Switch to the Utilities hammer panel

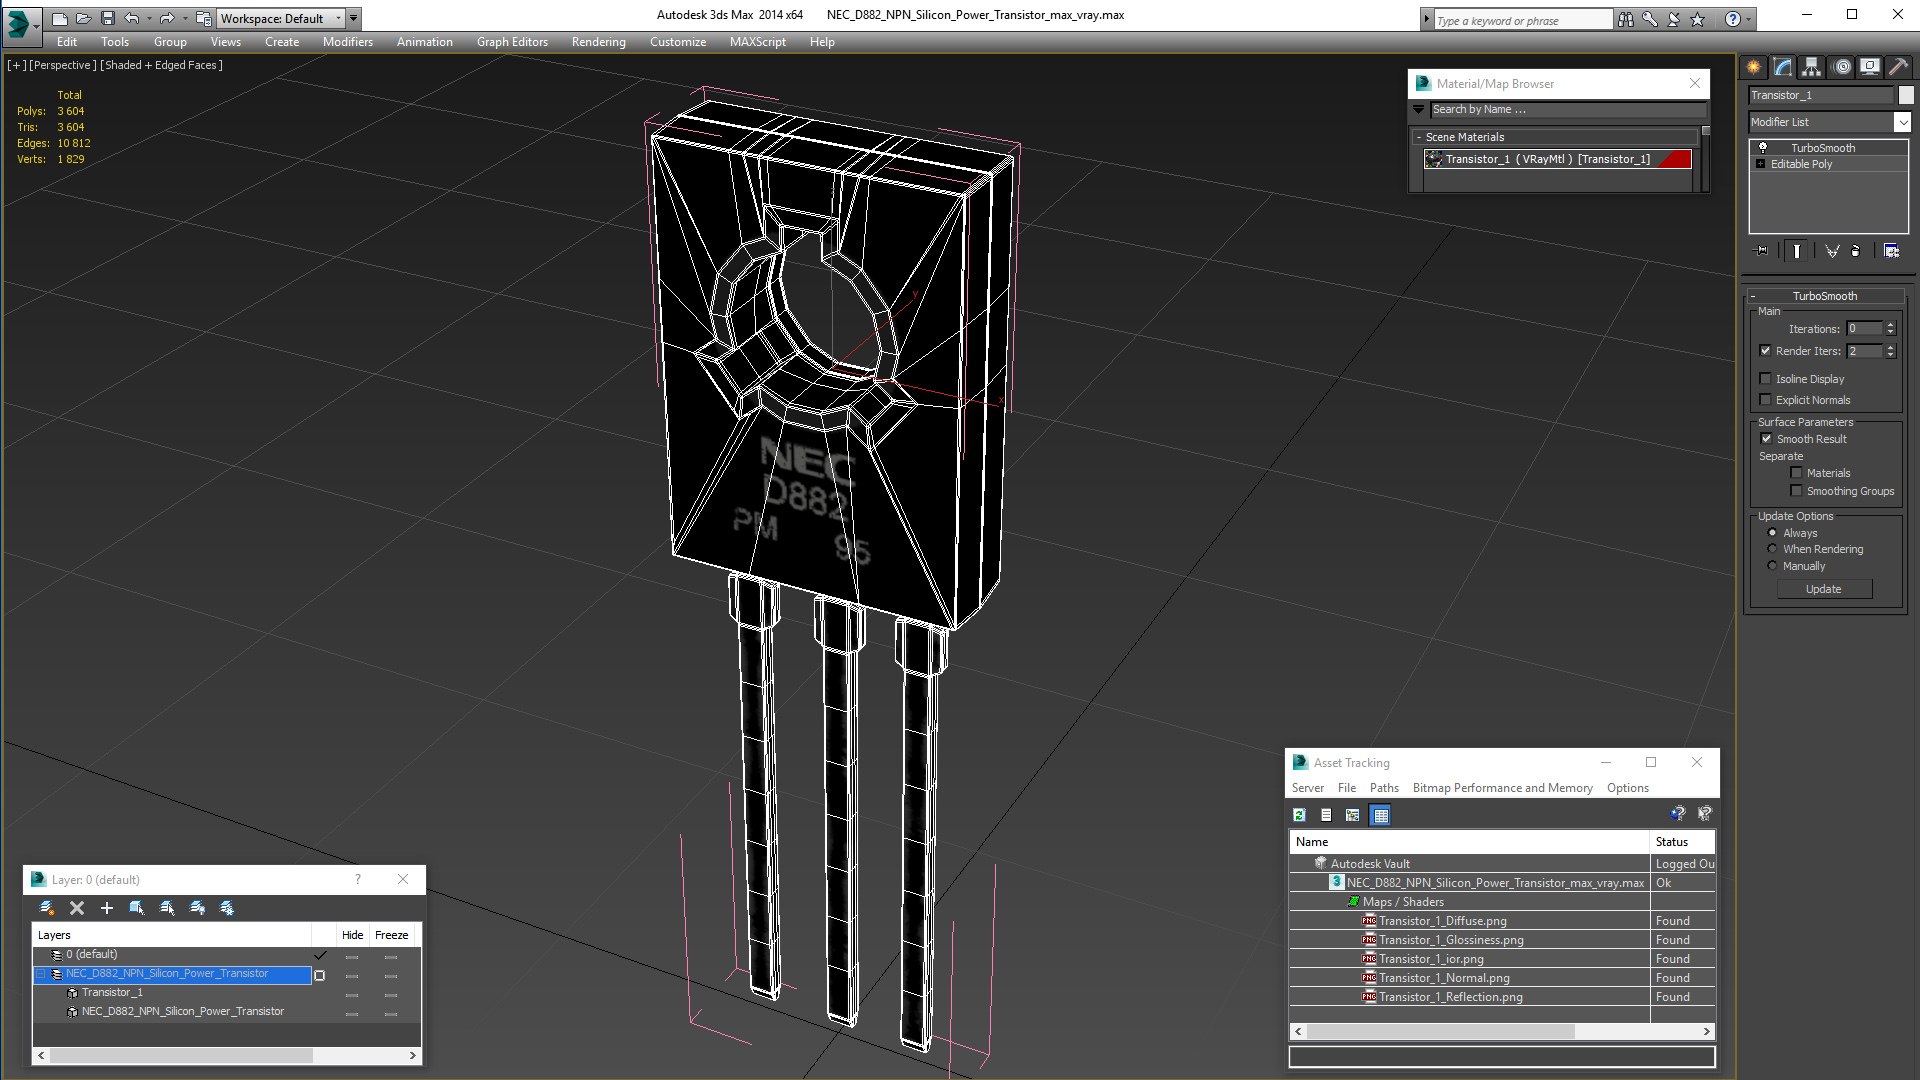[x=1898, y=67]
